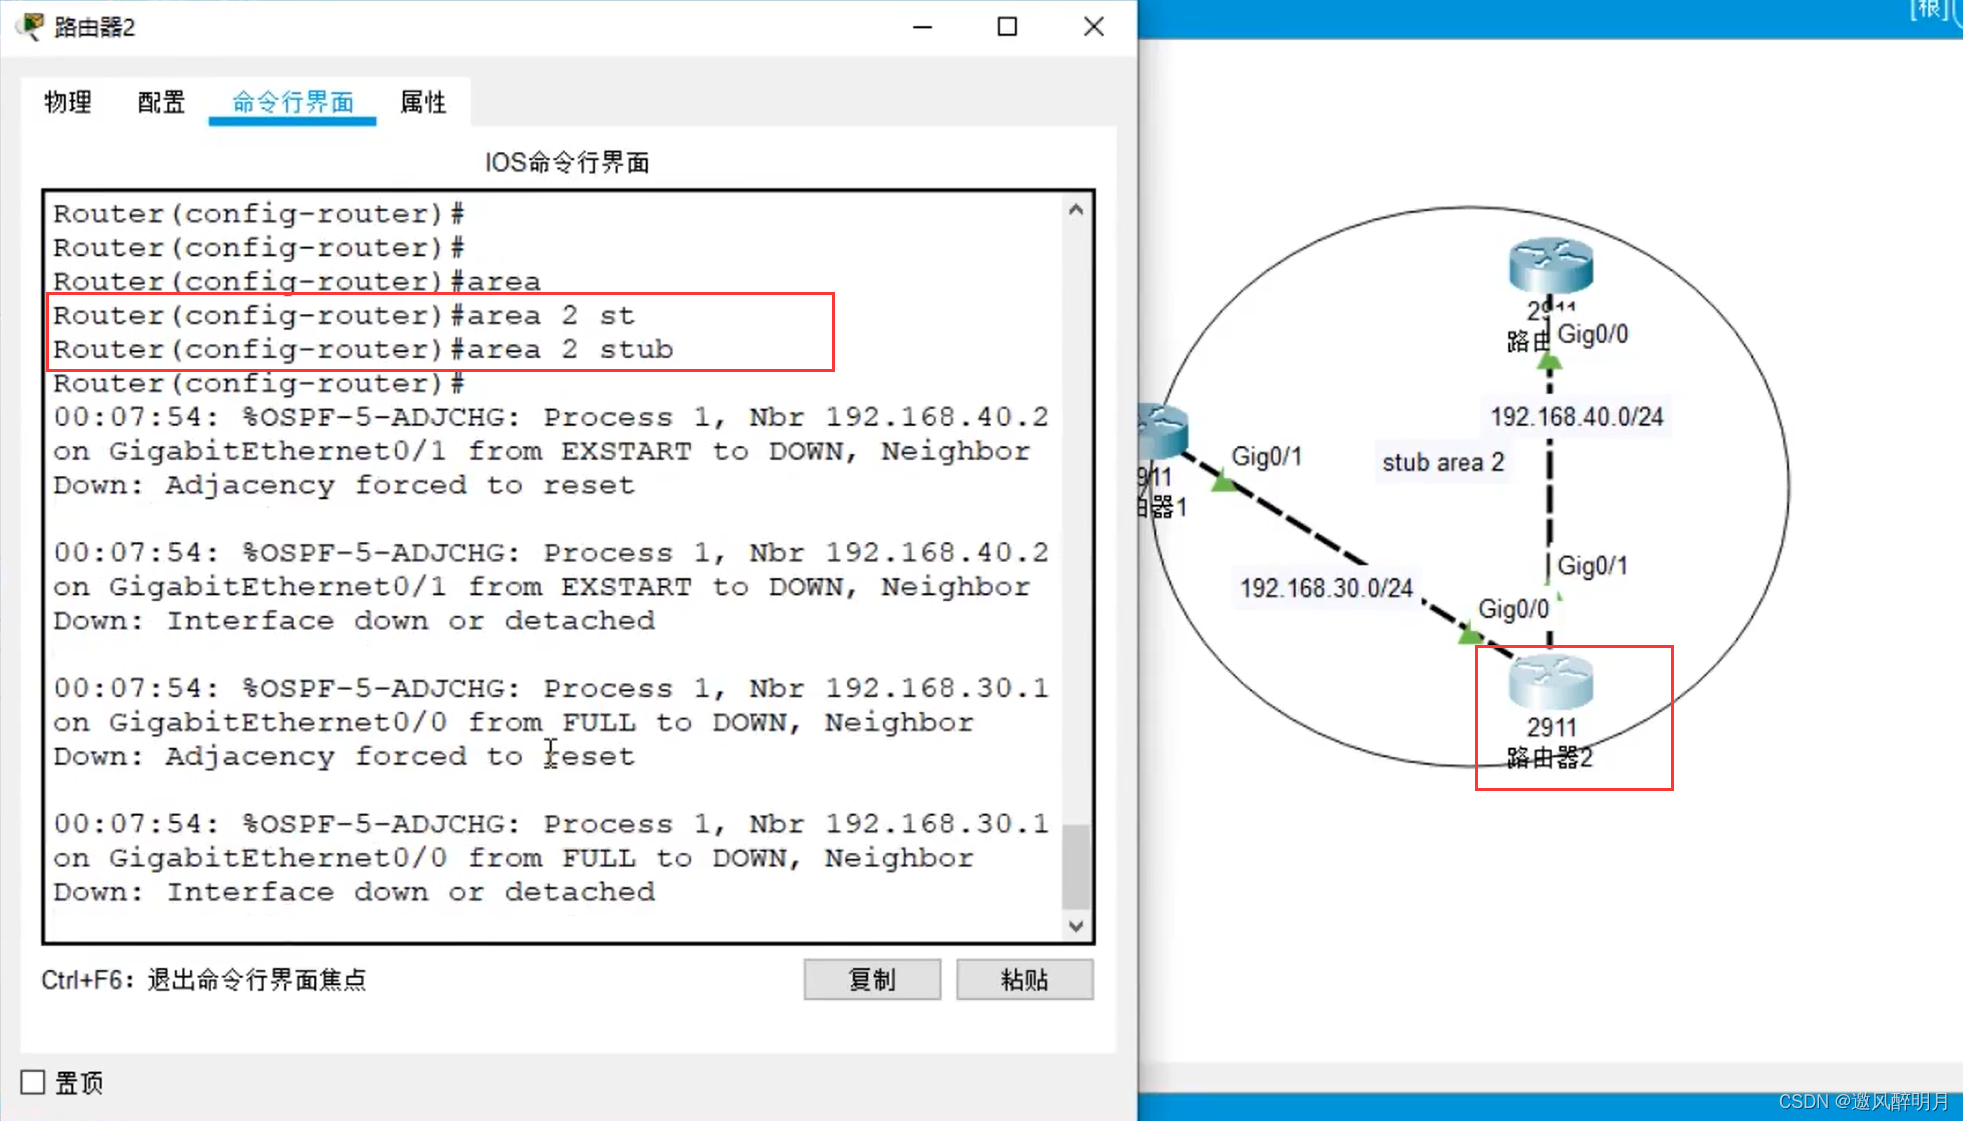Open the 属性 tab
The width and height of the screenshot is (1963, 1121).
coord(423,102)
